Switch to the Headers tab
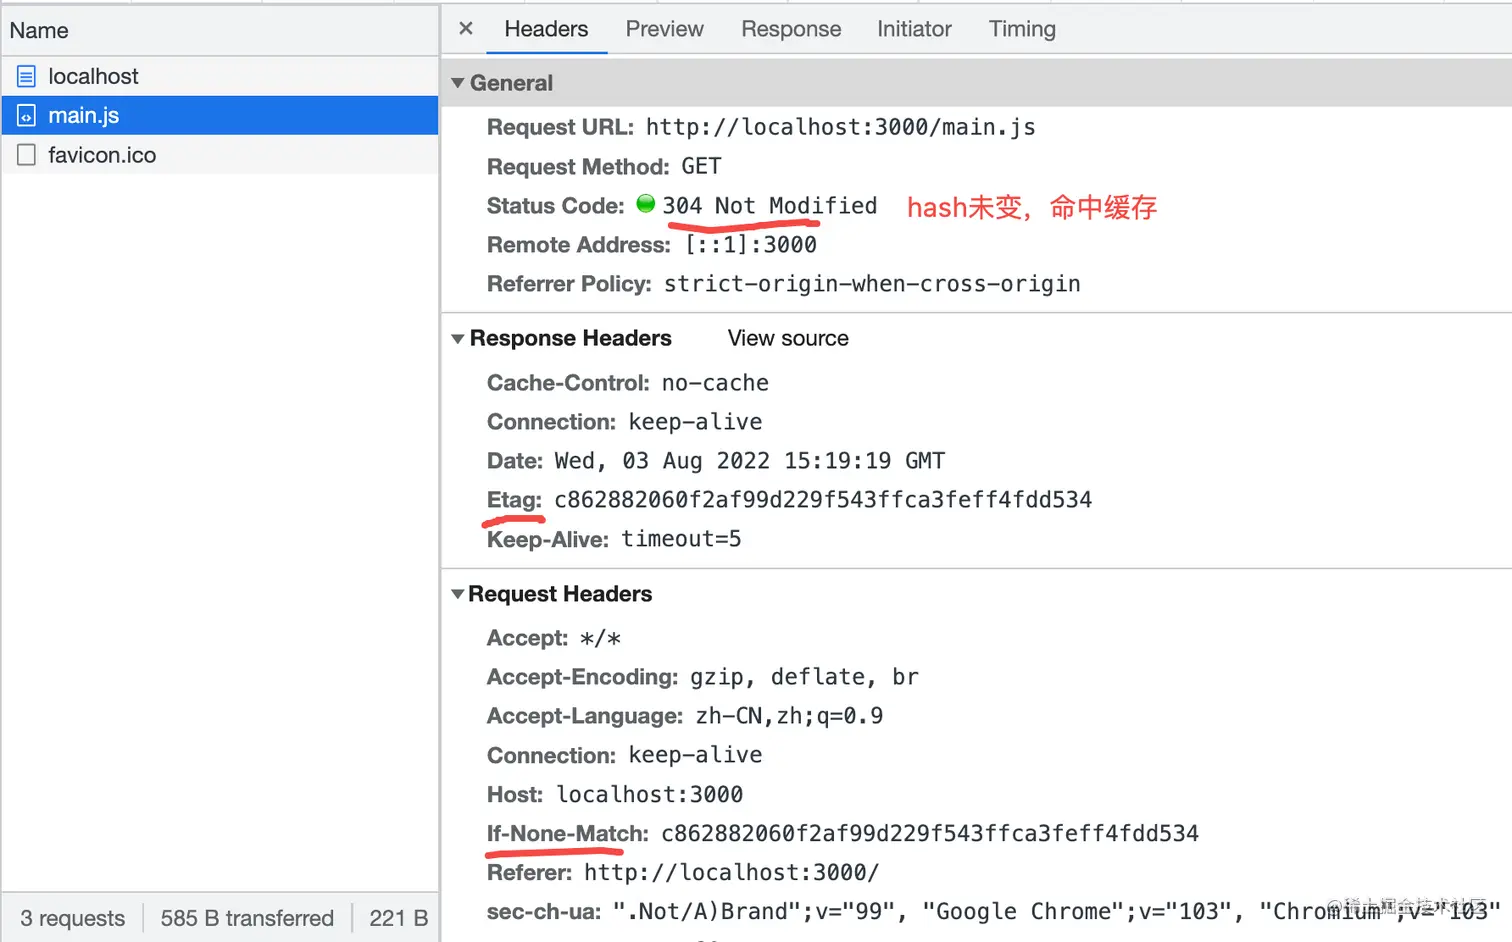The width and height of the screenshot is (1512, 942). [x=546, y=29]
